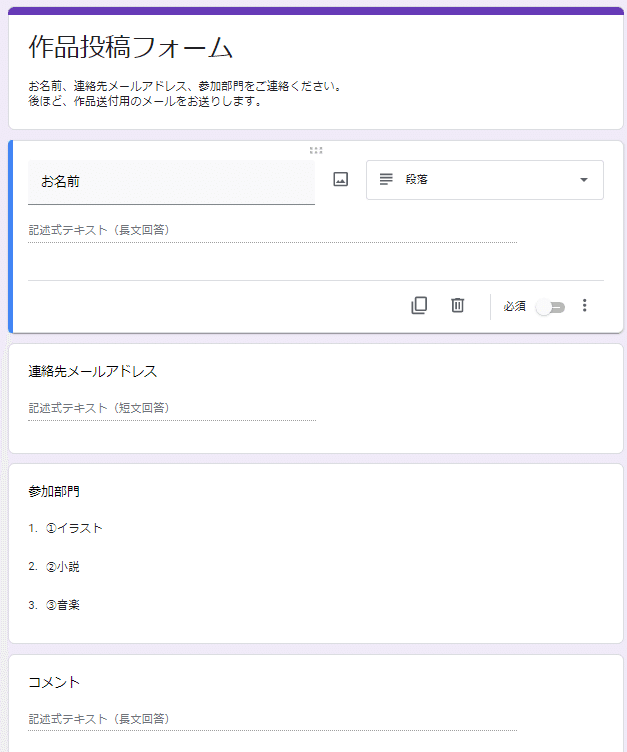
Task: Open the three-dot more options menu
Action: tap(584, 306)
